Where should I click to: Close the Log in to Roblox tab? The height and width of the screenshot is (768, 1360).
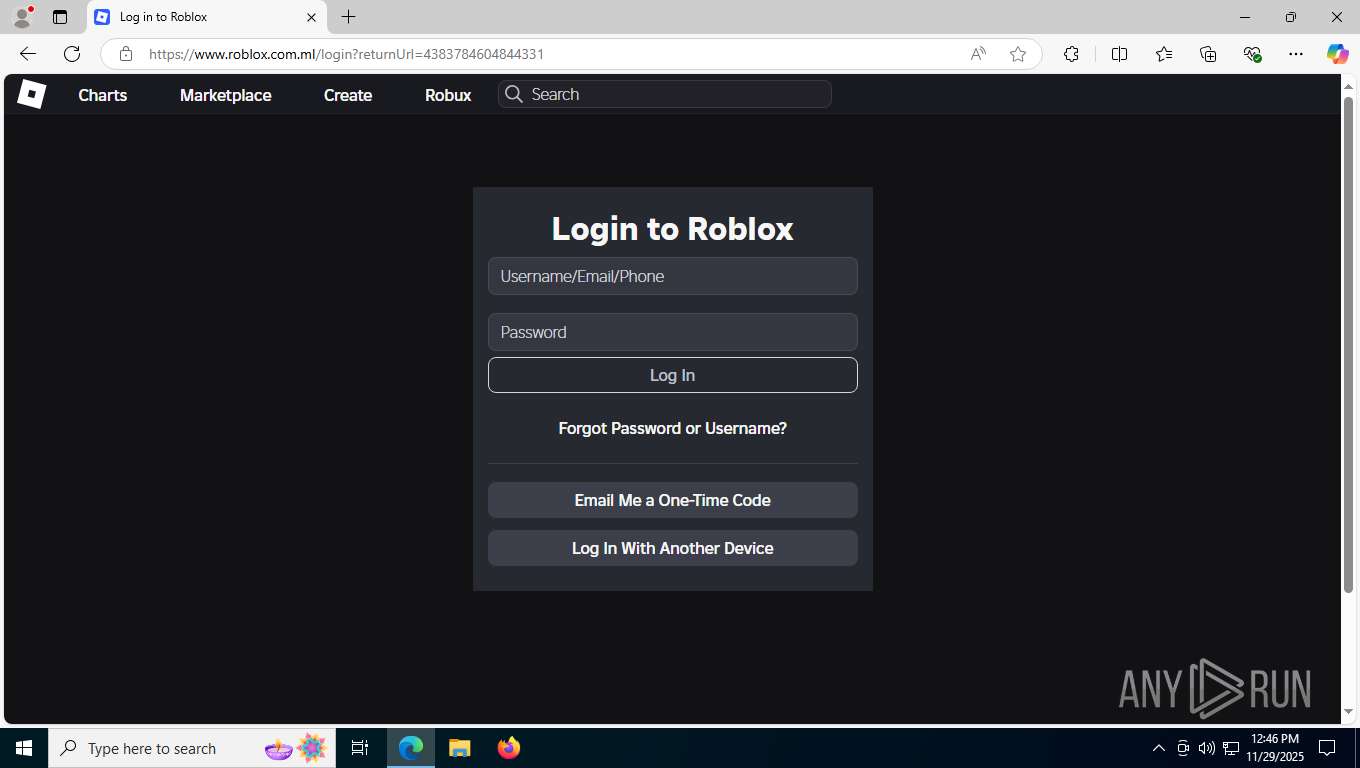point(311,17)
